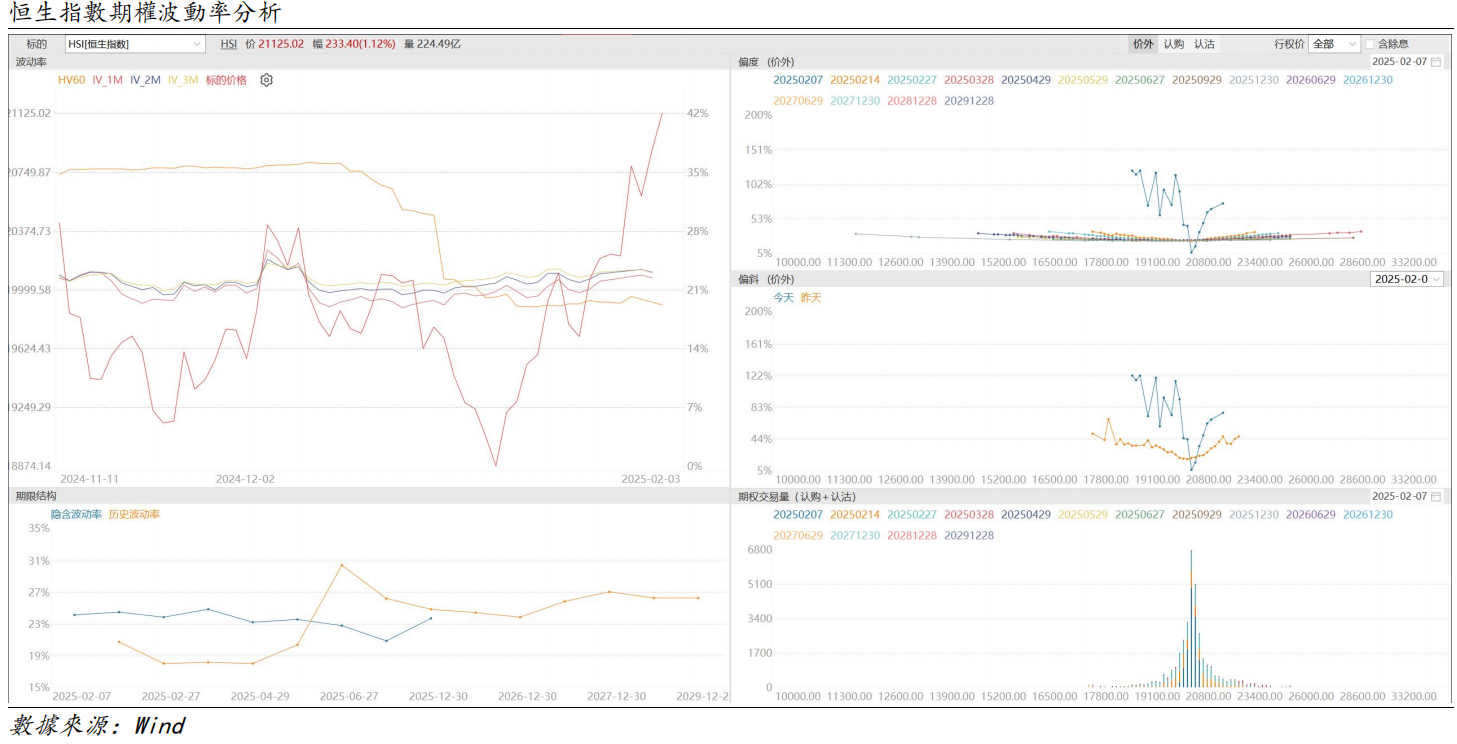Expand the HSI[恒生指数] underlying dropdown
Screen dimensions: 1457x744
[197, 44]
